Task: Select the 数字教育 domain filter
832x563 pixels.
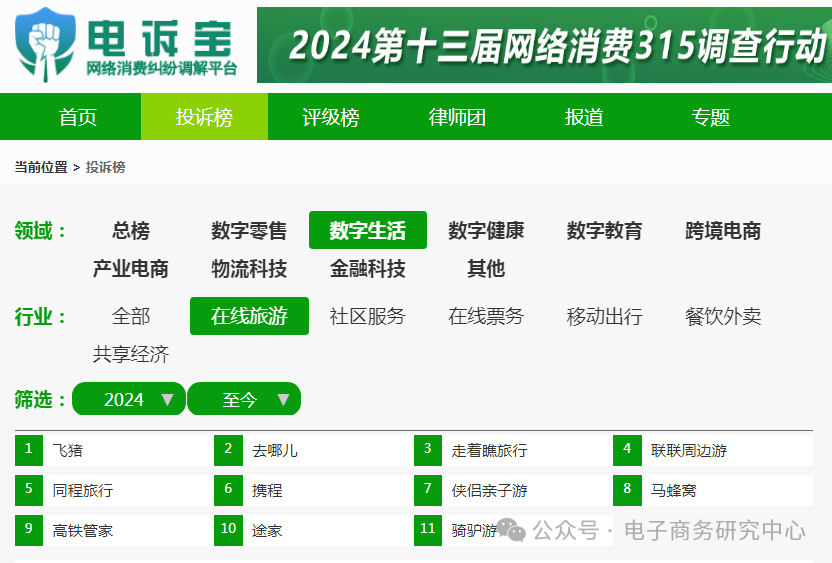Action: click(x=604, y=230)
